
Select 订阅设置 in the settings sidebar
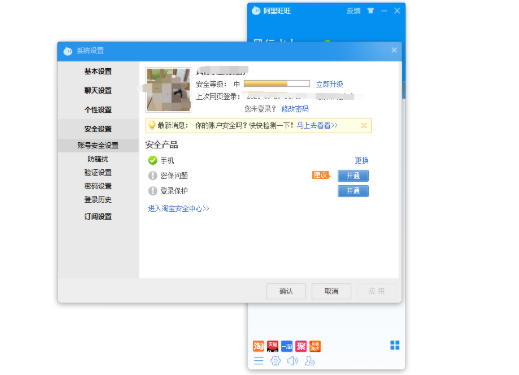98,217
